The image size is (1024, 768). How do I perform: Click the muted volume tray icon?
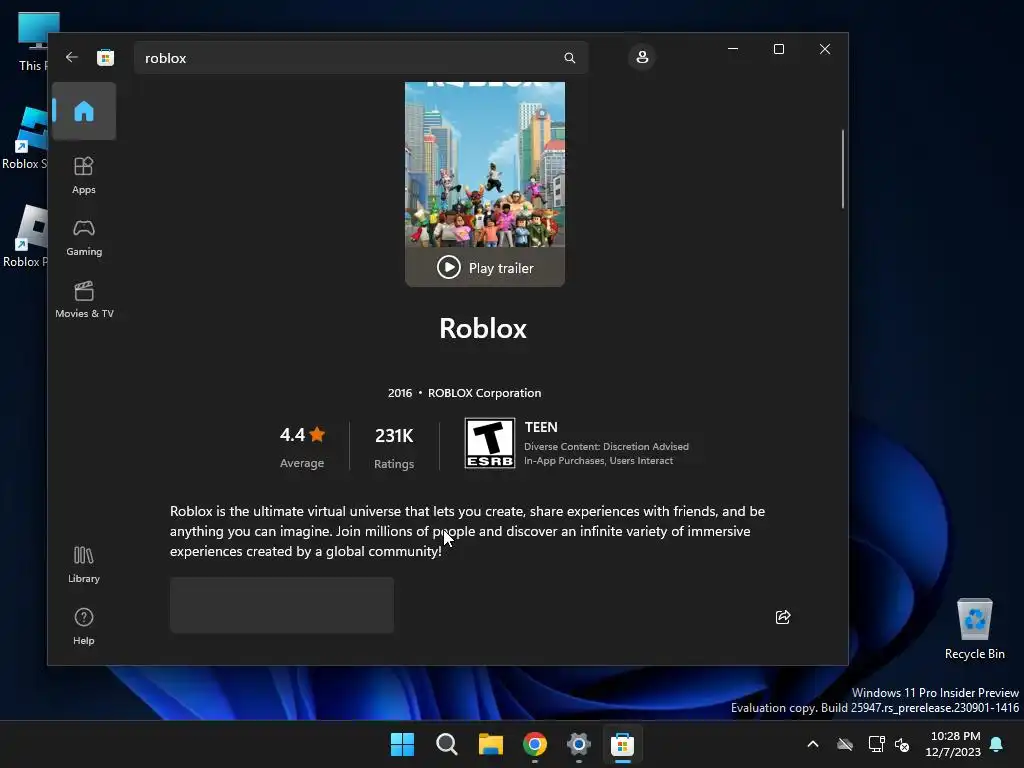902,744
